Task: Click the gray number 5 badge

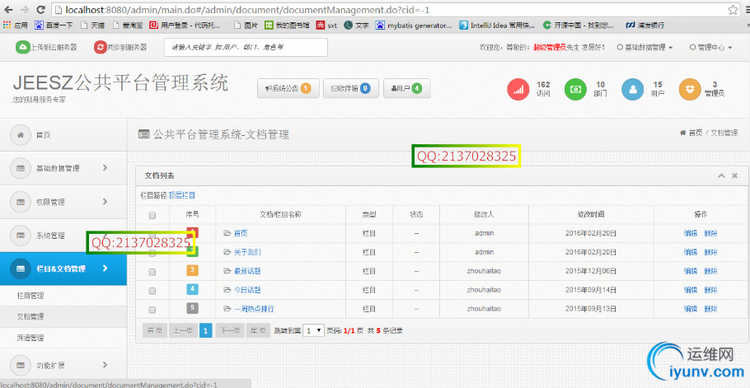Action: (193, 308)
